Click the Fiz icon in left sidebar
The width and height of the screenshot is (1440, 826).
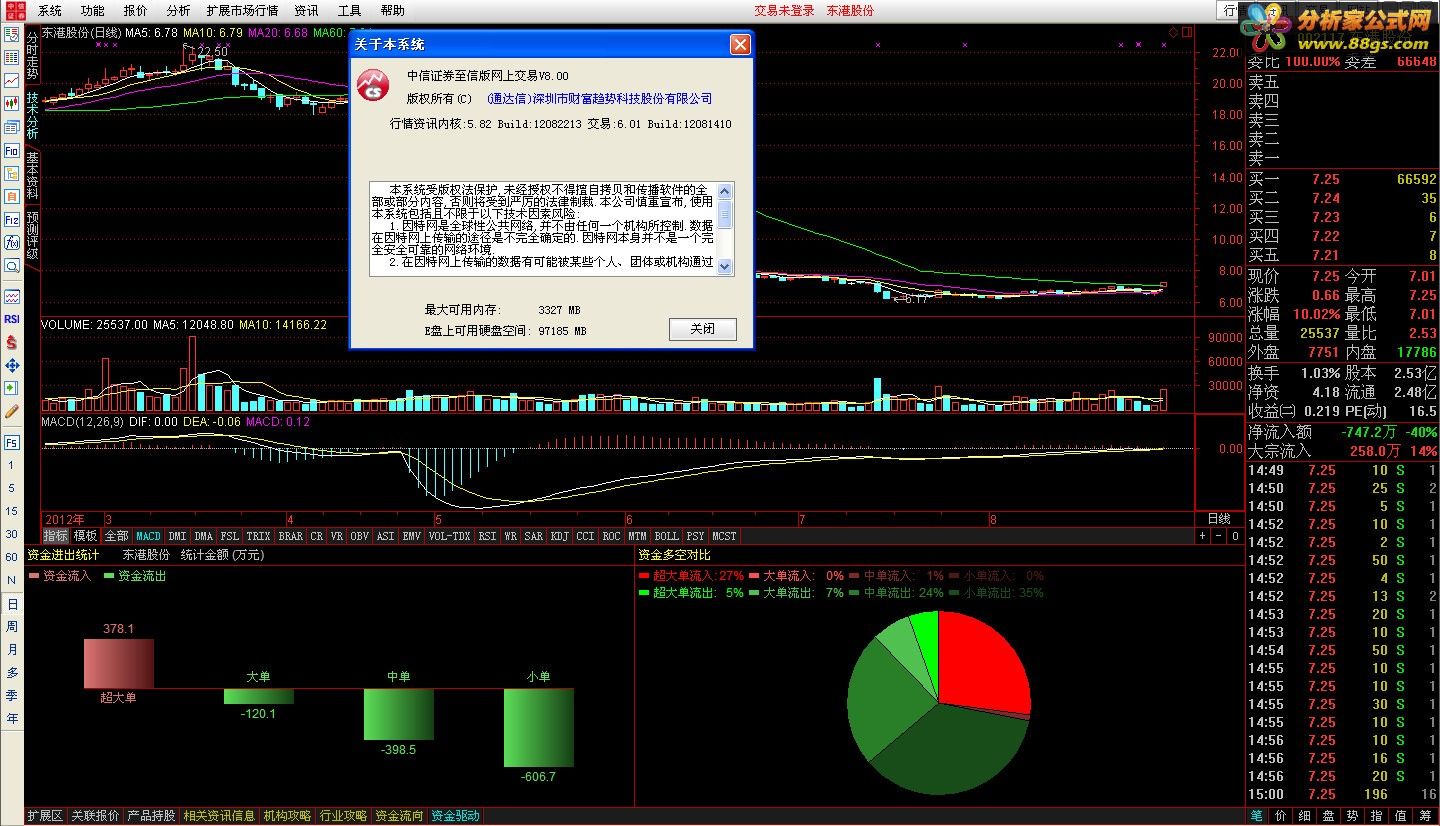coord(12,219)
